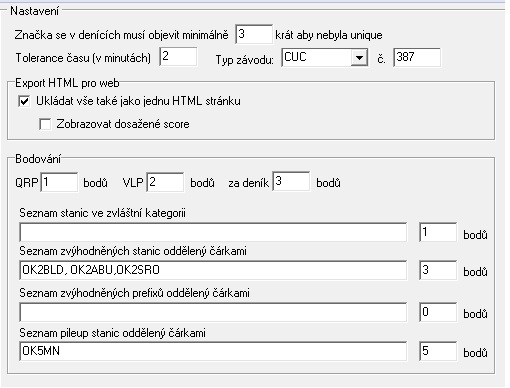Click the Tolerance času (v minutách) label
The height and width of the screenshot is (388, 510).
(83, 58)
